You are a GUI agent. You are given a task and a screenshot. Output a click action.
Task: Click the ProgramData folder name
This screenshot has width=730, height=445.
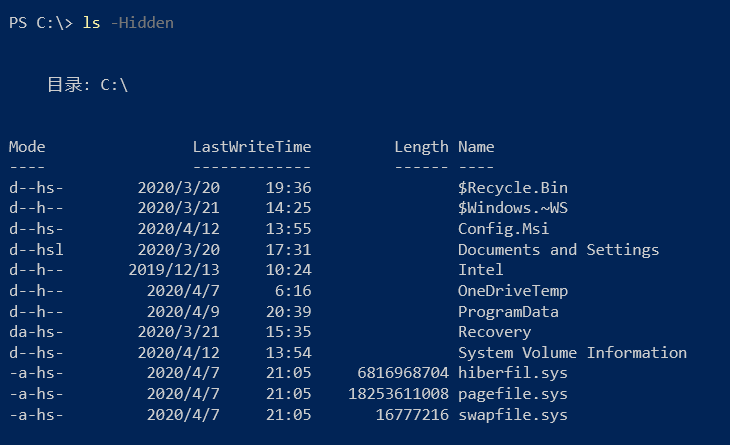[508, 311]
